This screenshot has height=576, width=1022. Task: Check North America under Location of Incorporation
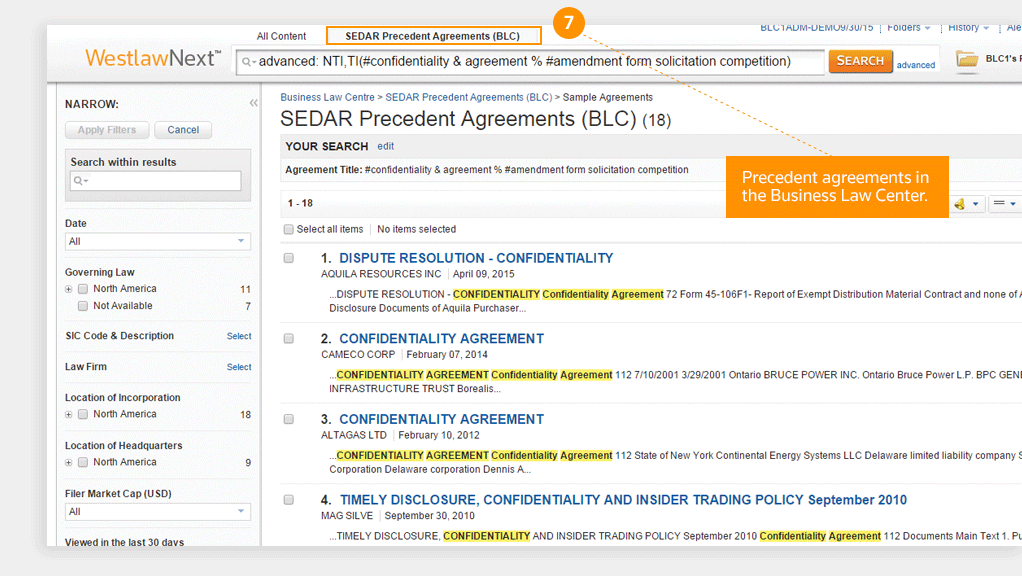83,414
